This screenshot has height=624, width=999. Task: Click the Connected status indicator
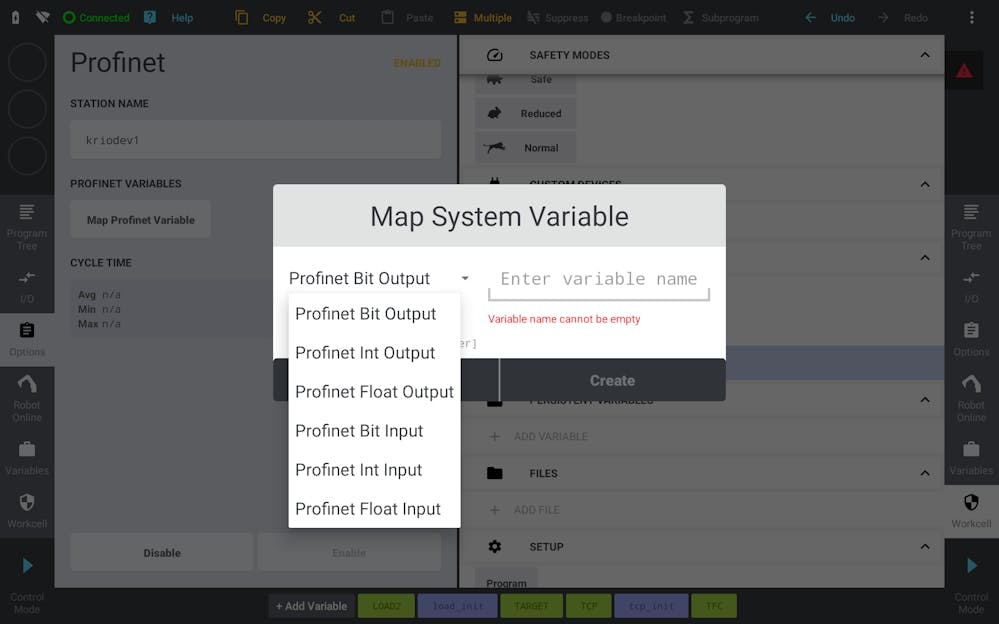click(x=96, y=17)
